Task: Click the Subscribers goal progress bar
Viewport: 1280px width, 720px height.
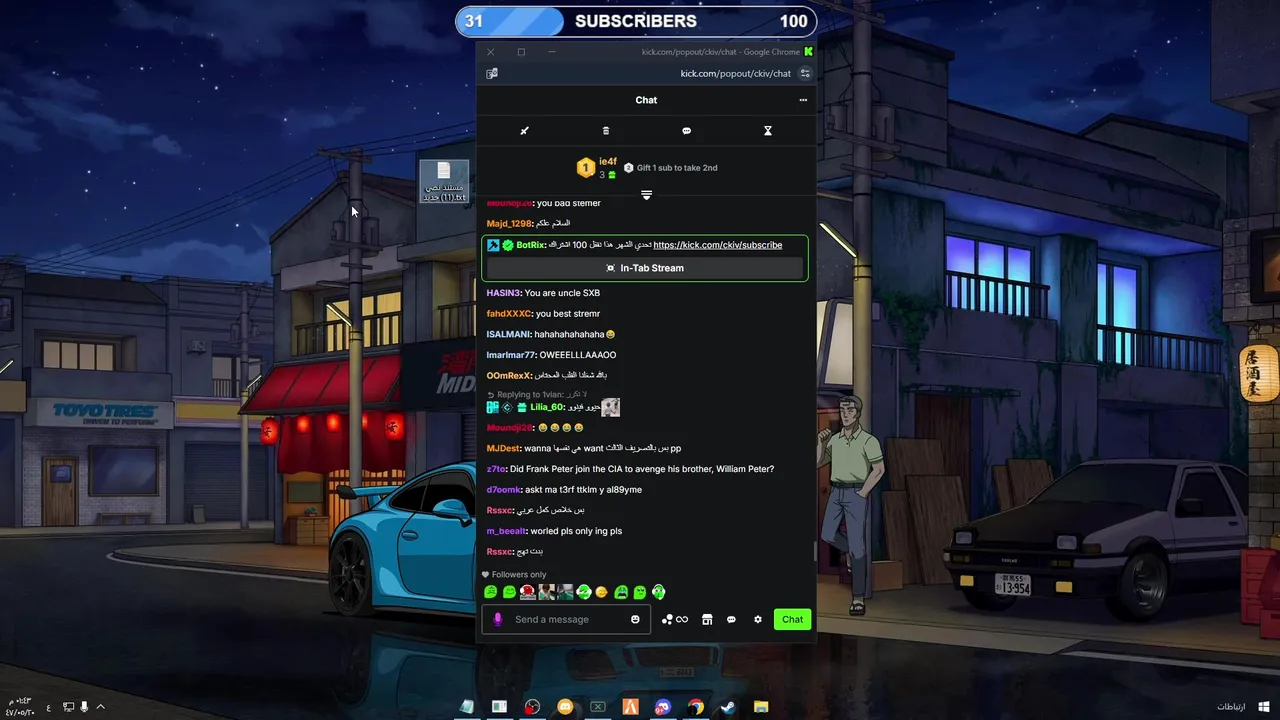Action: tap(636, 21)
